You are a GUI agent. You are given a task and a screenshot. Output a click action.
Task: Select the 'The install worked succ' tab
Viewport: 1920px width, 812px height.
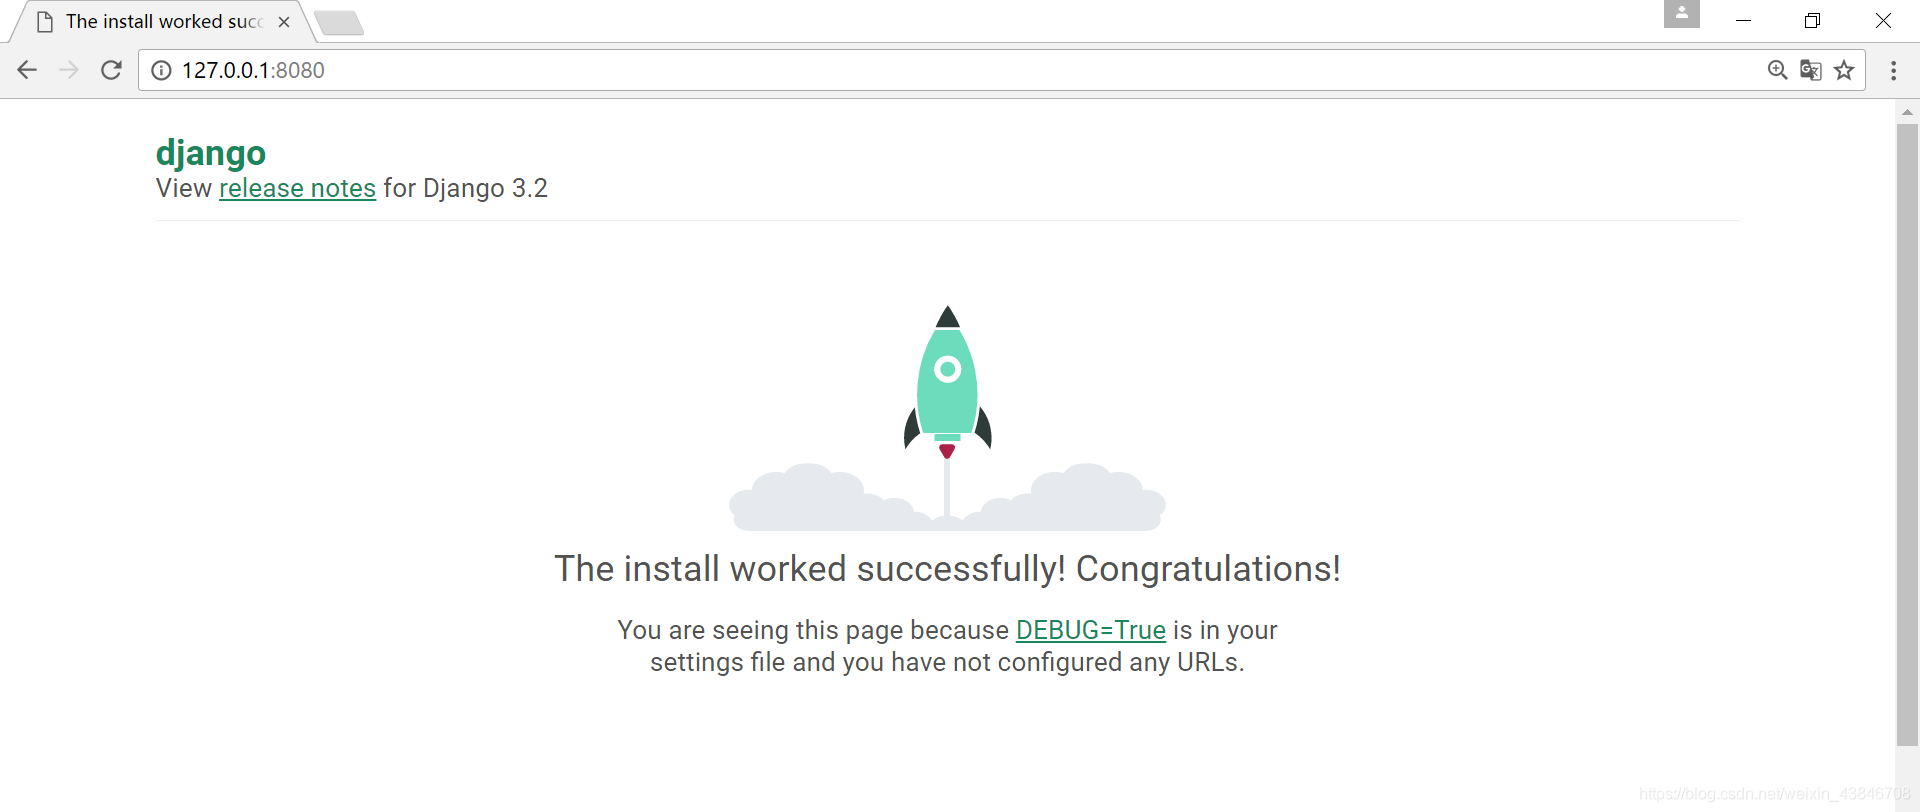163,21
